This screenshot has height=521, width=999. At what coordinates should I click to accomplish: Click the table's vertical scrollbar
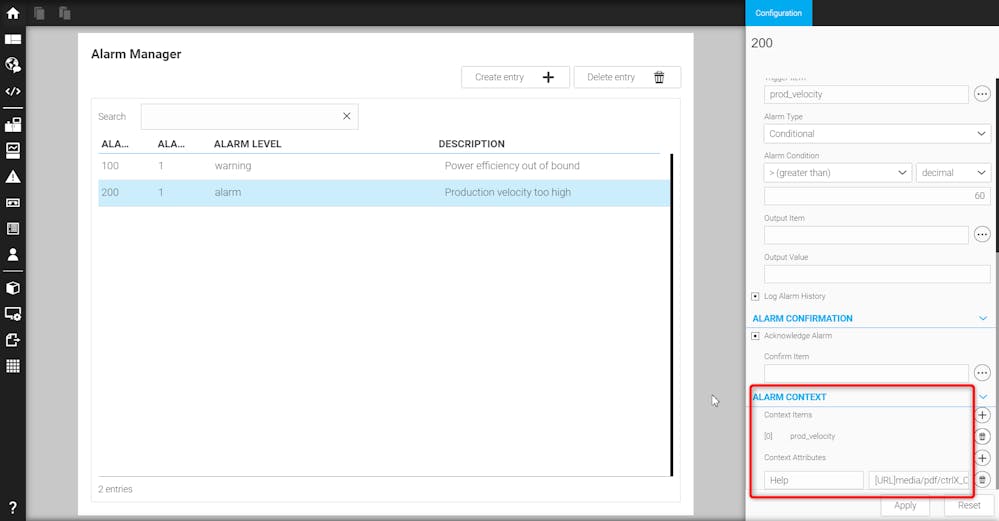pos(672,315)
